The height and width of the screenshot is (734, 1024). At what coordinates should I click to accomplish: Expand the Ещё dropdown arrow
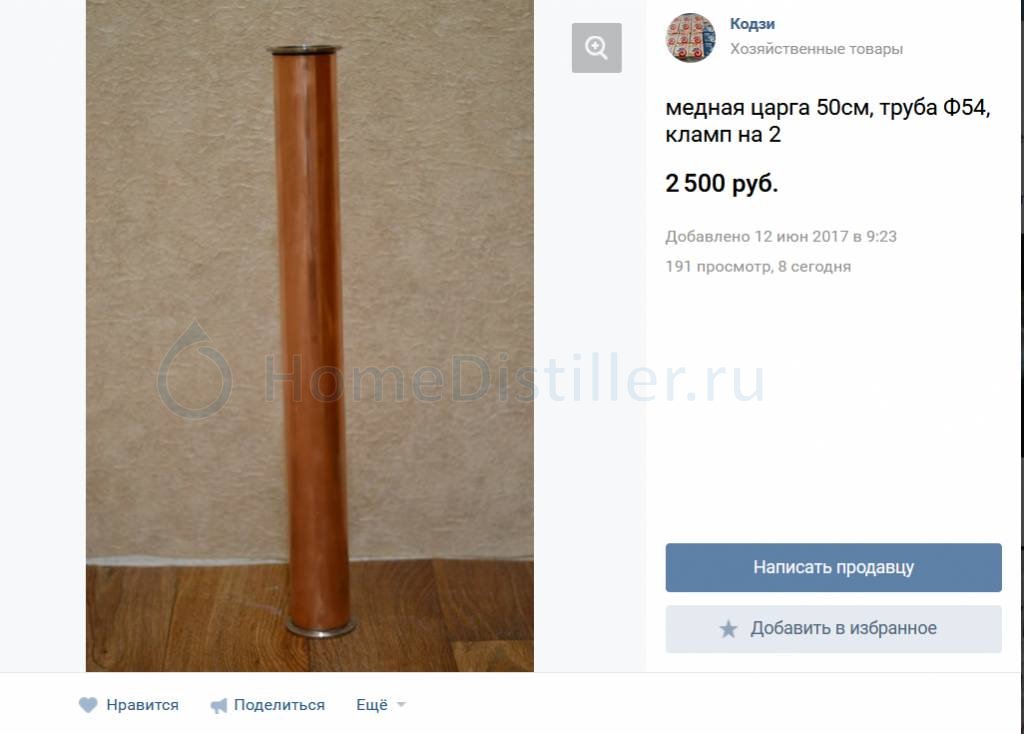[402, 705]
